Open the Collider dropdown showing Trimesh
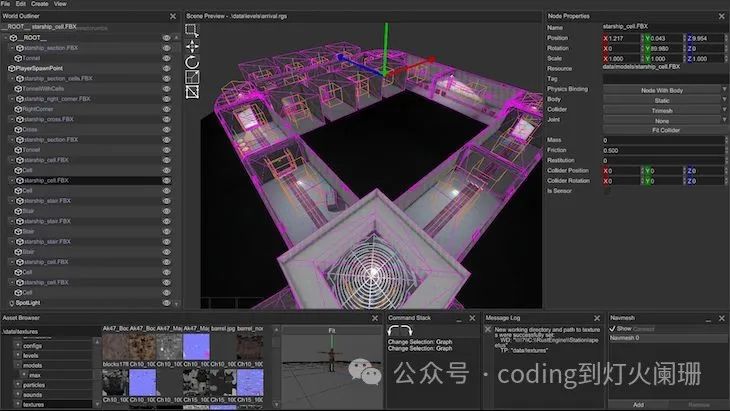 pos(662,110)
